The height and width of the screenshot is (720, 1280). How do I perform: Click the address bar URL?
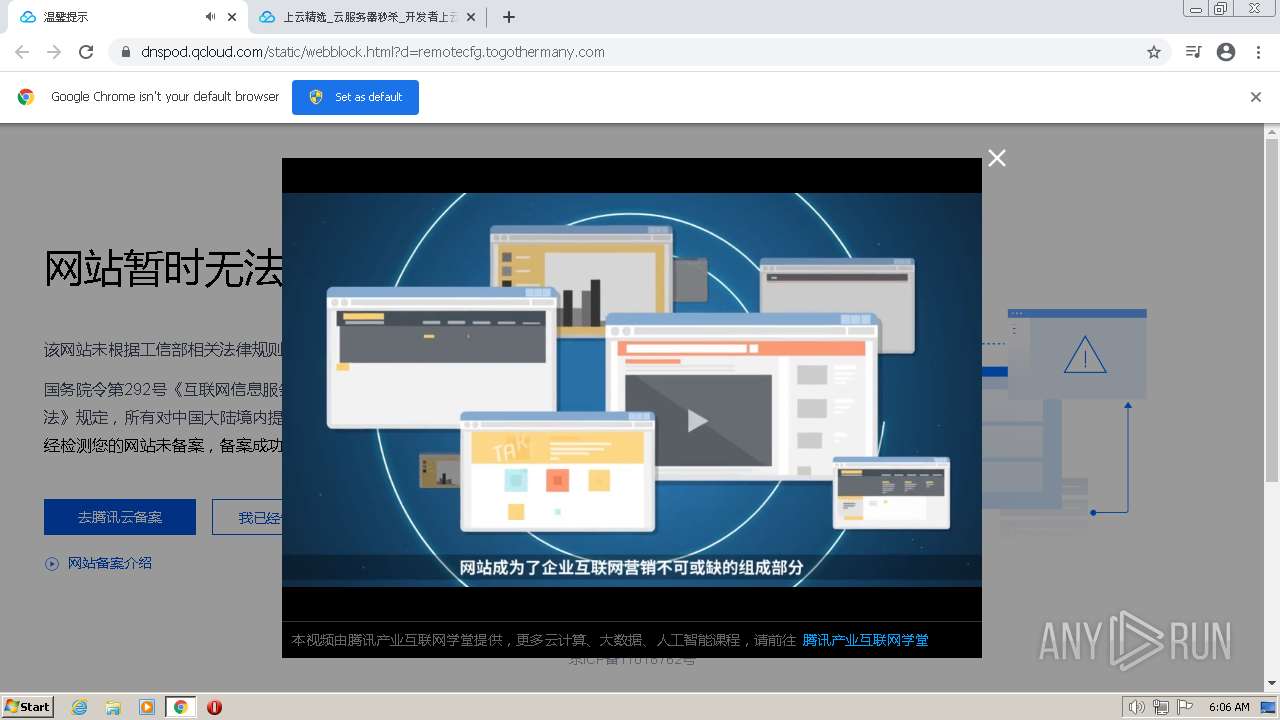coord(373,52)
